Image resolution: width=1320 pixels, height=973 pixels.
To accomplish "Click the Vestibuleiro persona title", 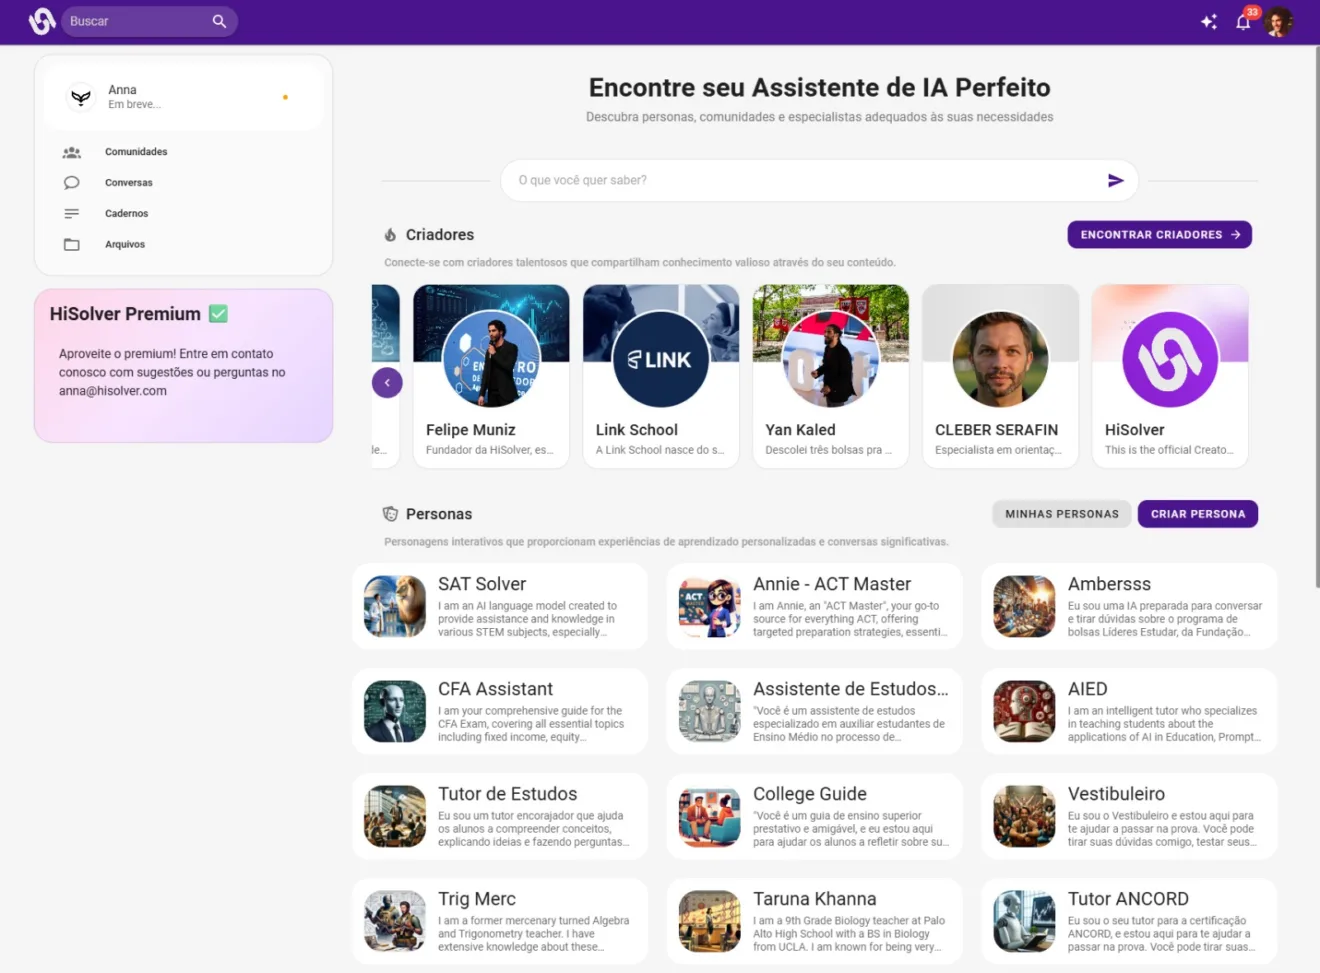I will point(1116,794).
